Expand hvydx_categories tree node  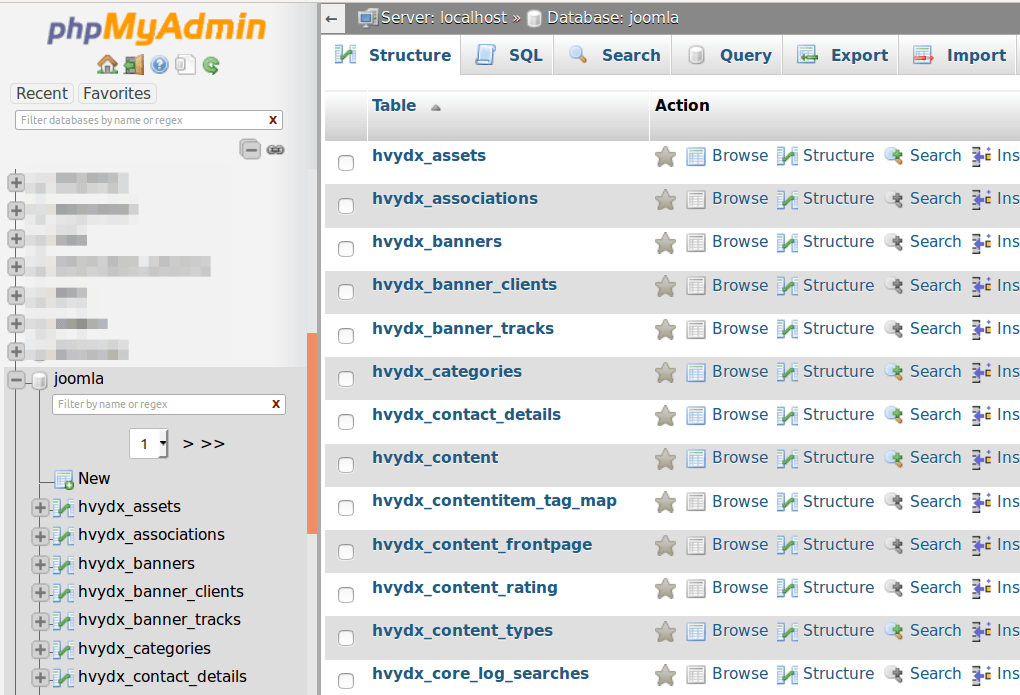click(40, 649)
